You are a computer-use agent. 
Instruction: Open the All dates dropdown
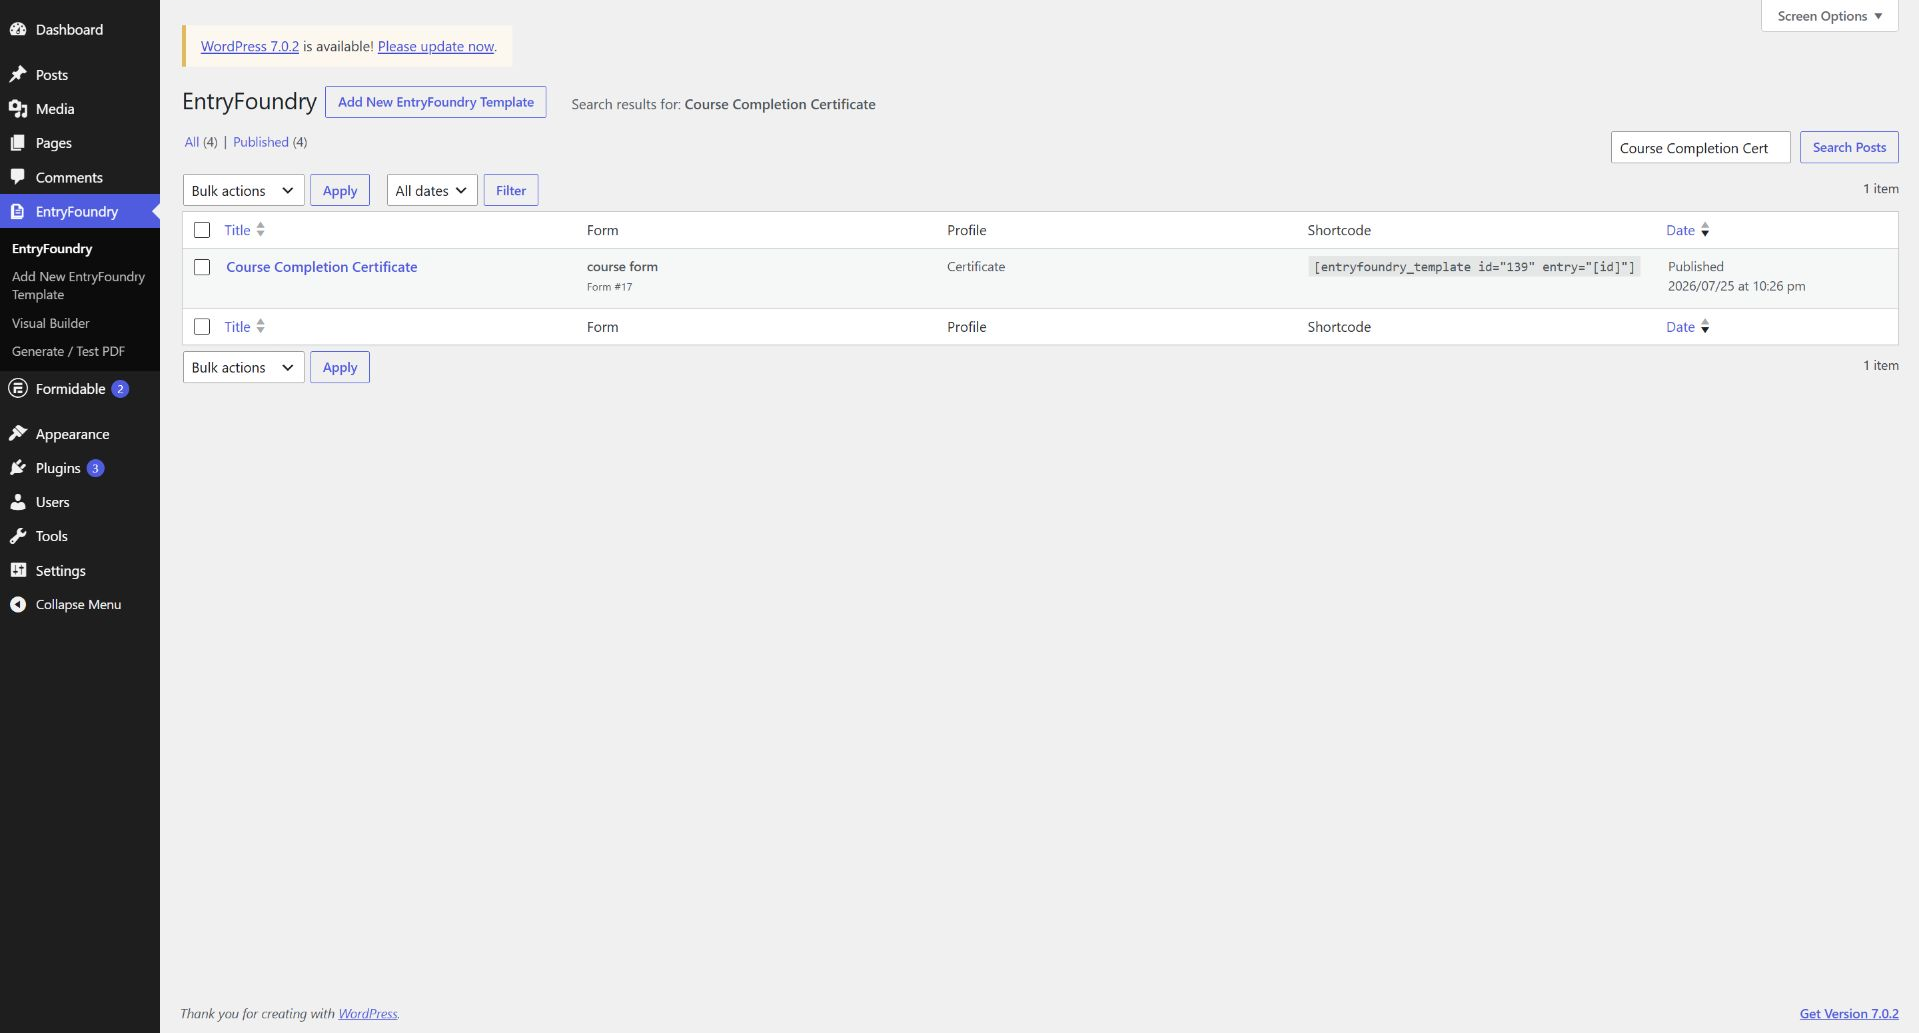point(431,190)
